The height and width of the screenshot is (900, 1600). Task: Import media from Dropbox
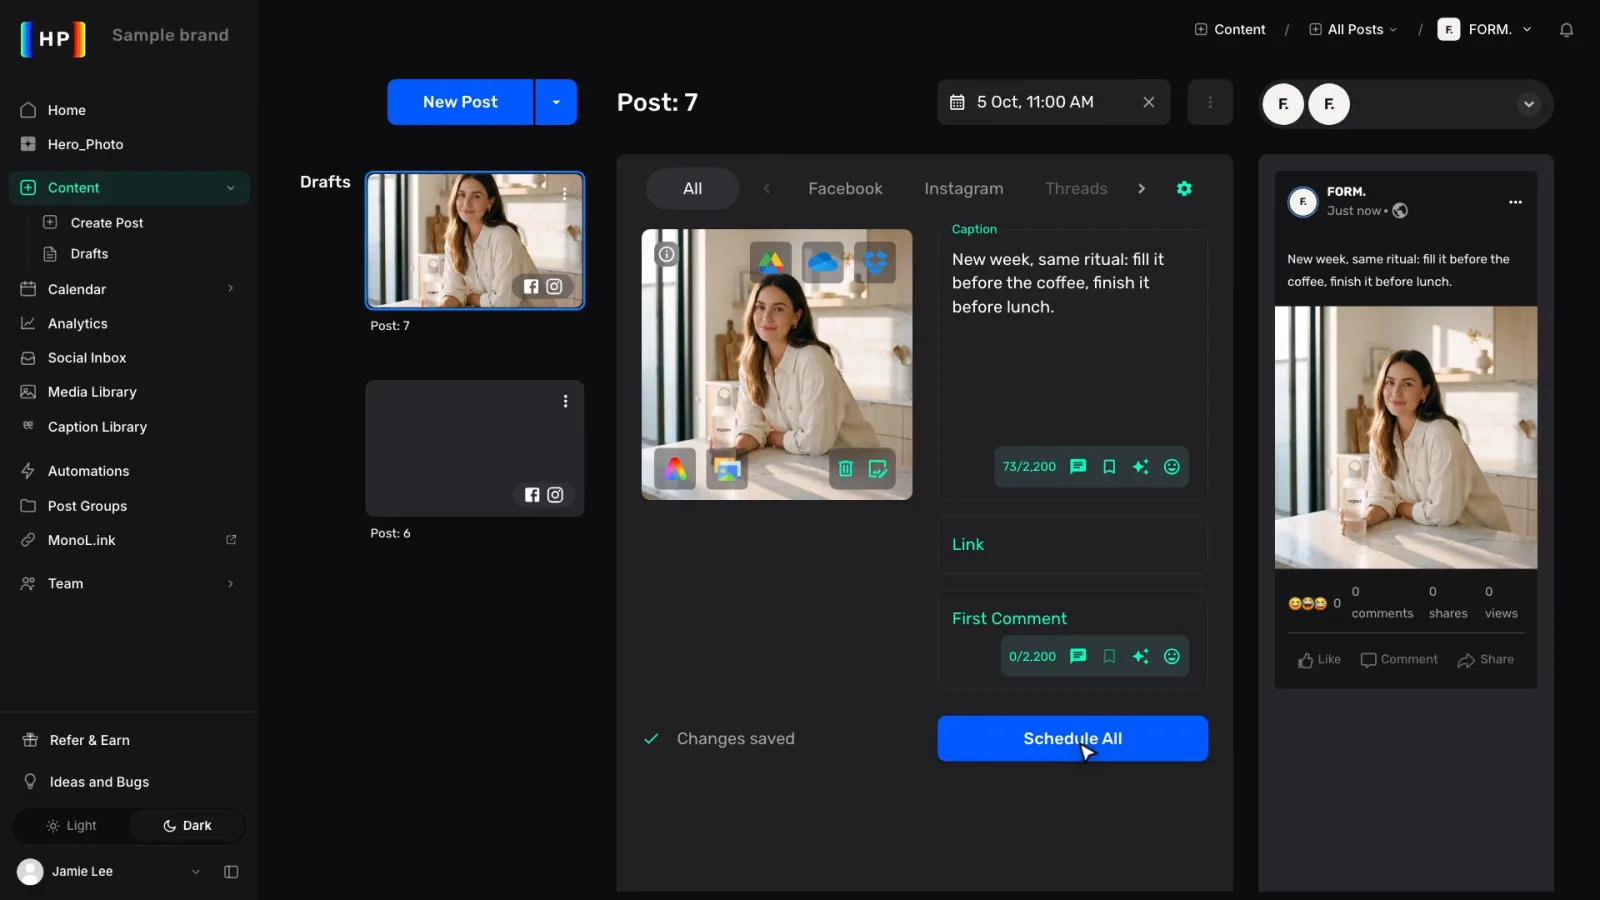click(x=875, y=262)
